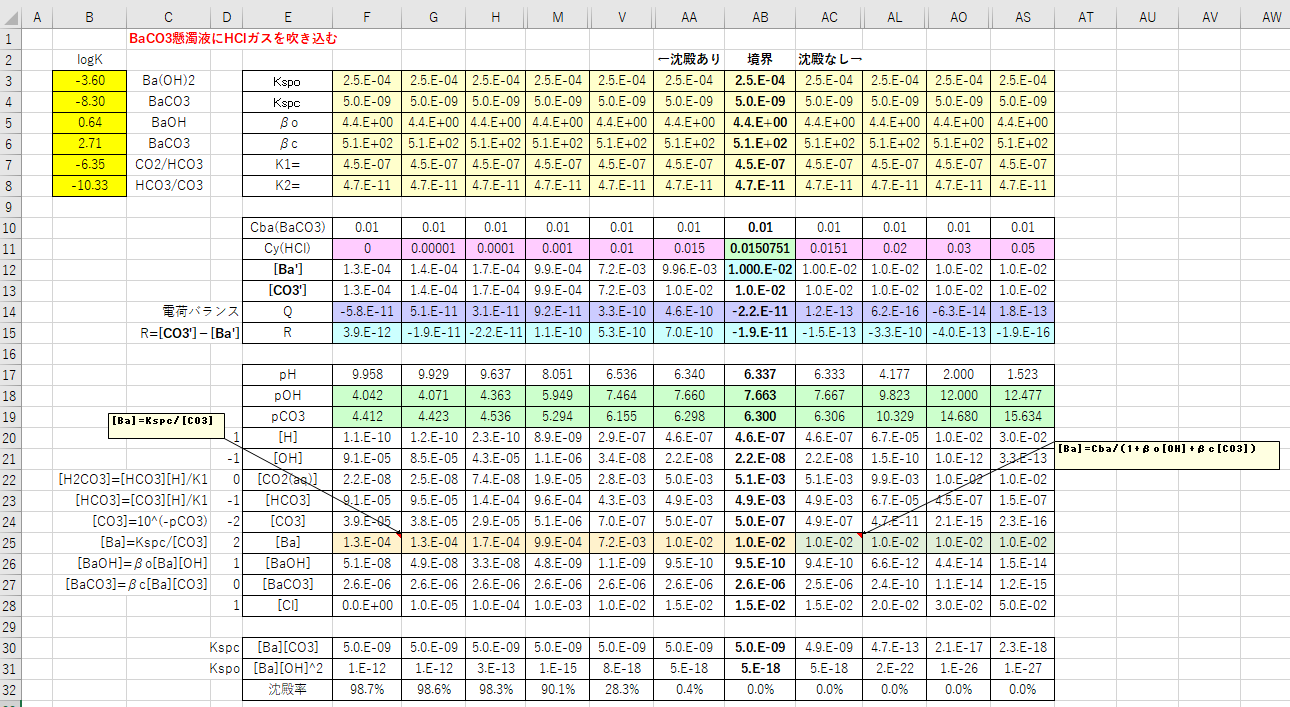
Task: Click the 電荷バランス label
Action: click(x=199, y=311)
